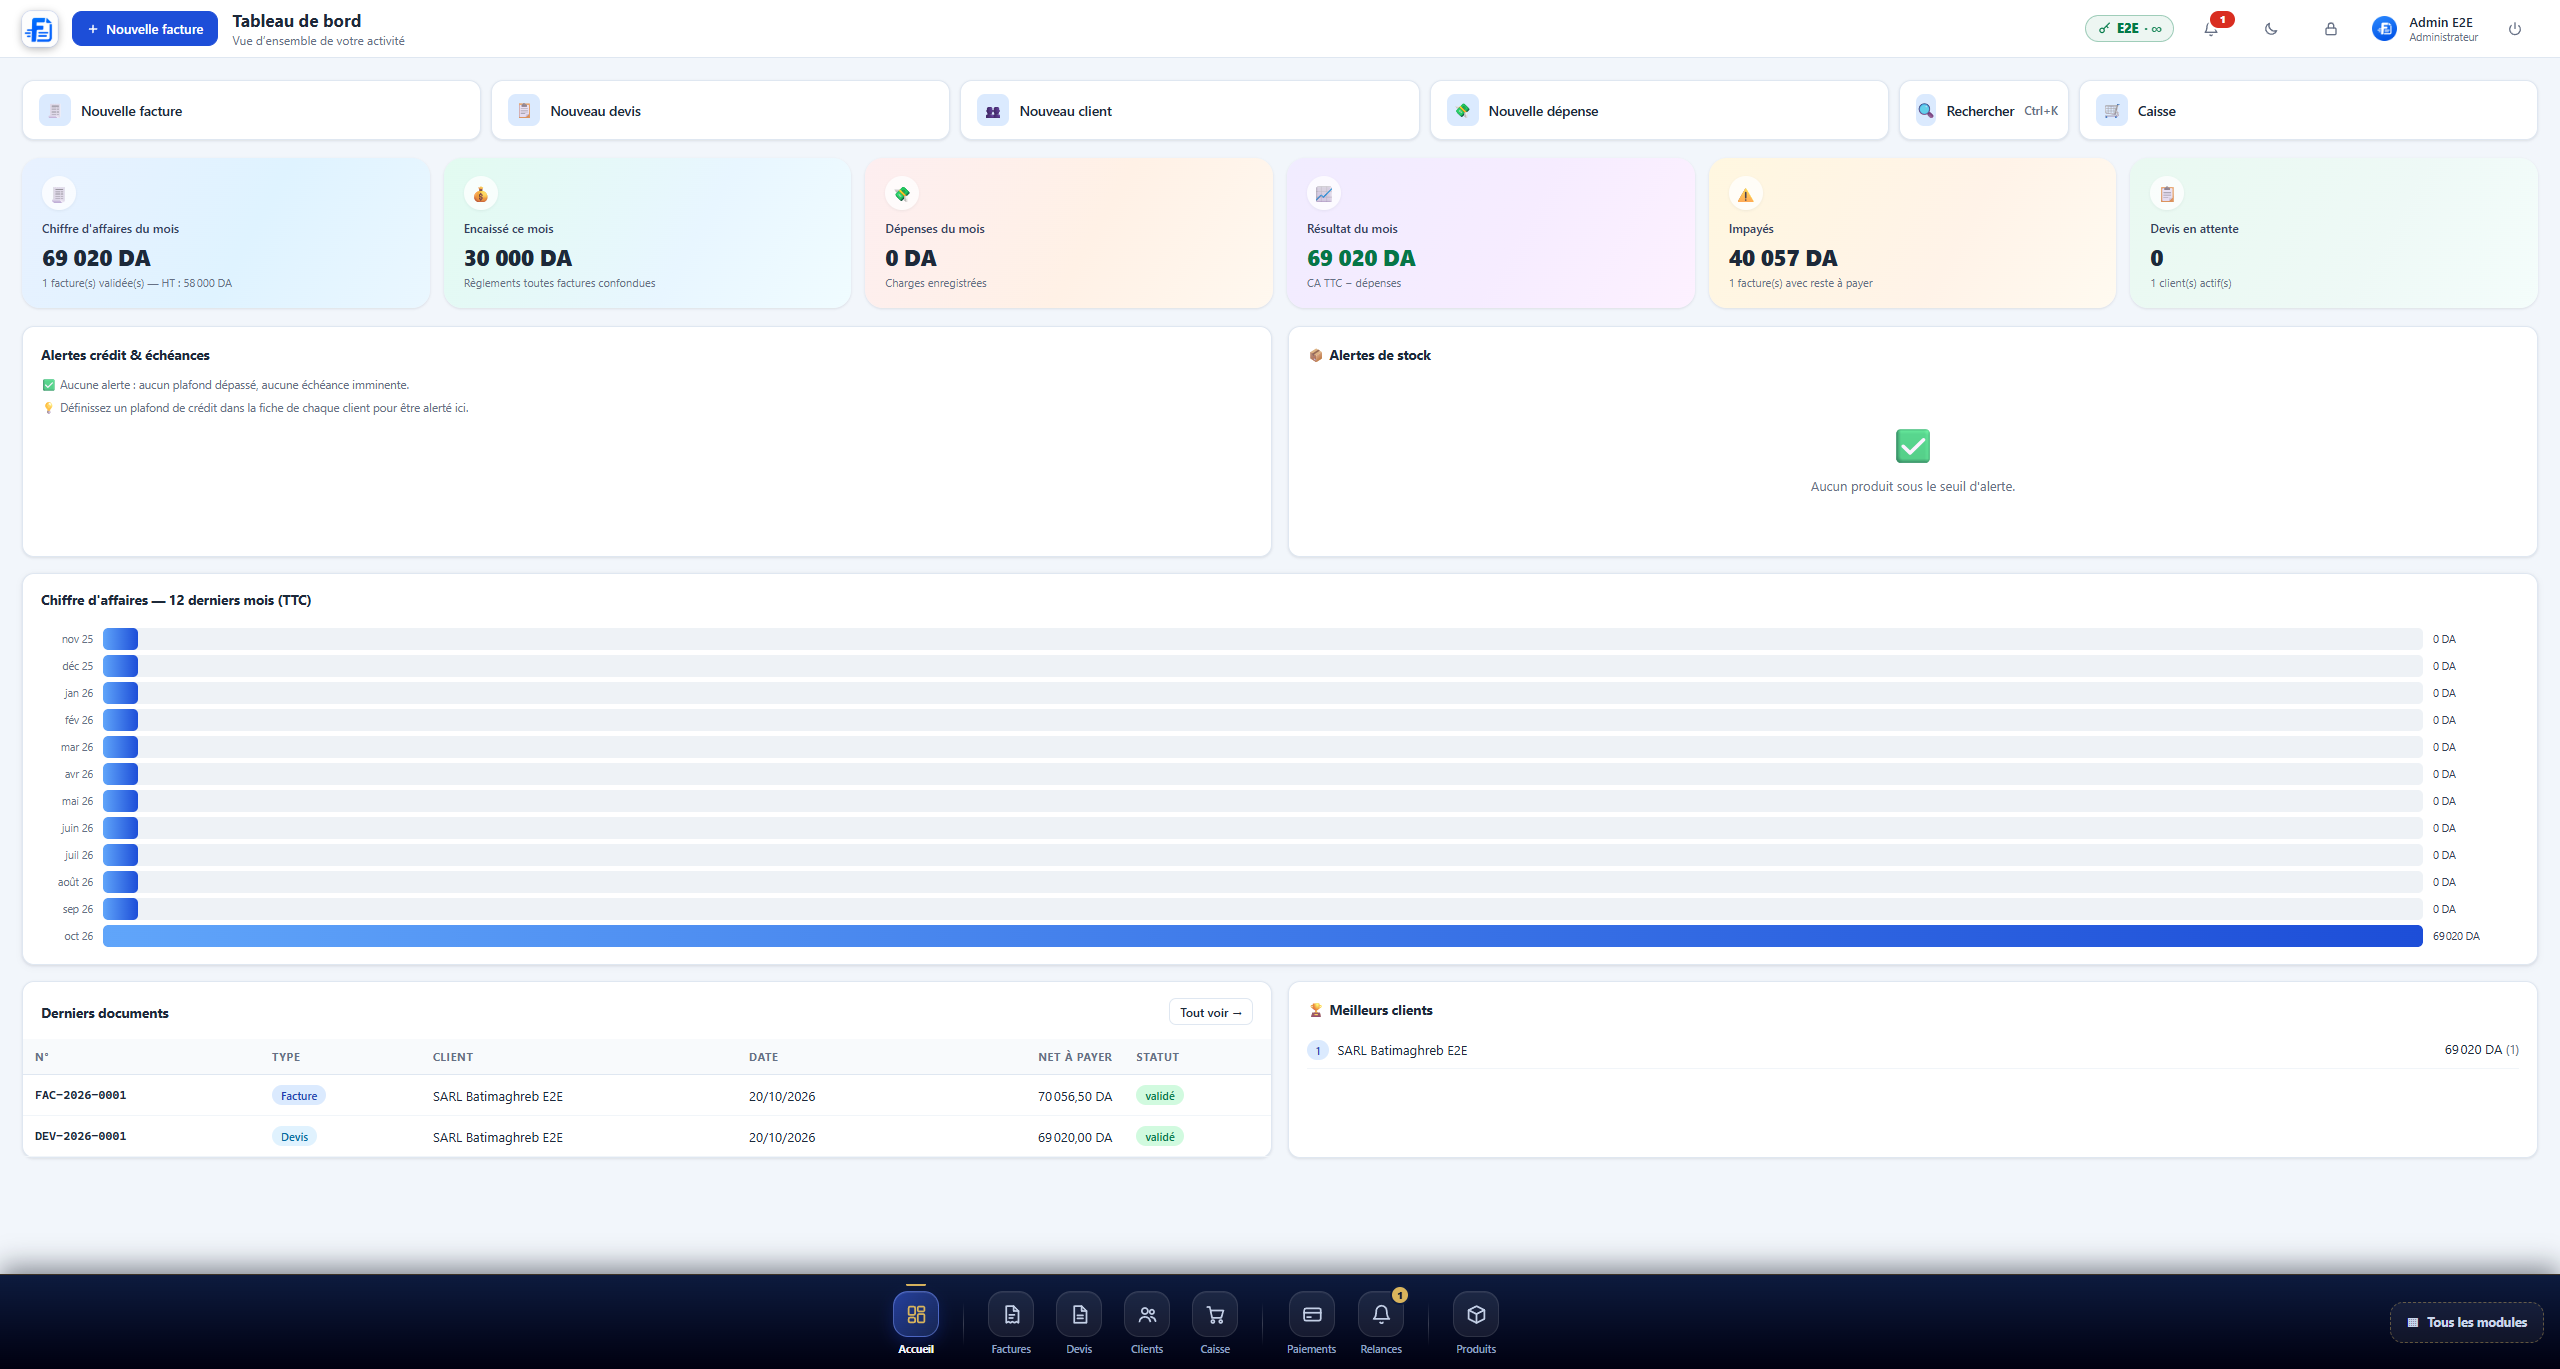Viewport: 2560px width, 1369px height.
Task: Open the Rechercher Ctrl+K search box
Action: 1984,110
